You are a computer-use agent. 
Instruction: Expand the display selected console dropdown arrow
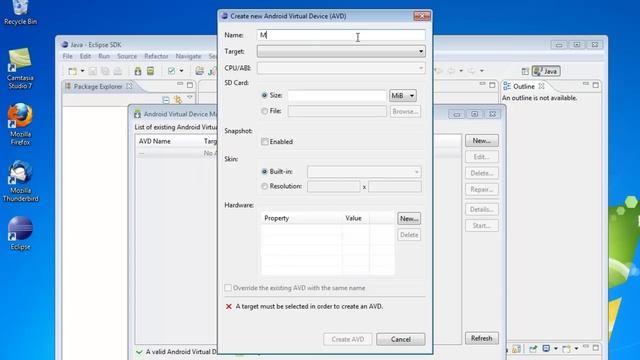(556, 349)
